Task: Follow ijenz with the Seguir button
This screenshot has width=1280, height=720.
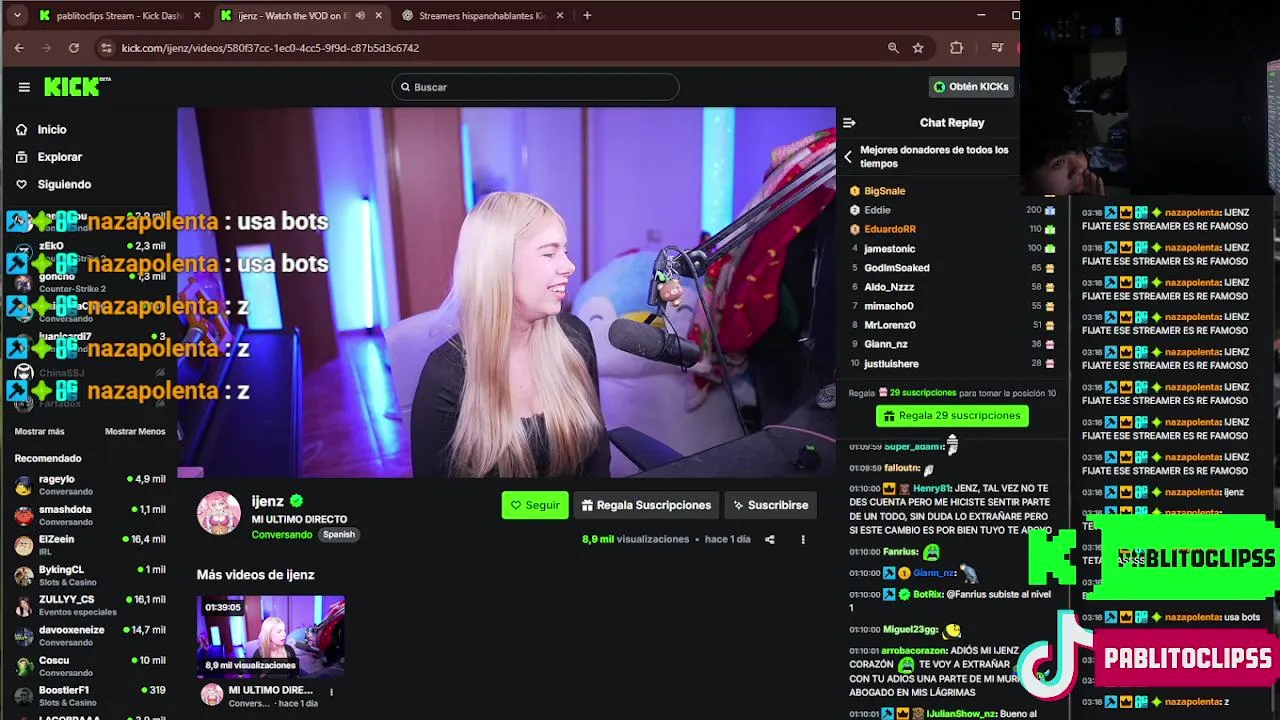Action: pos(535,505)
